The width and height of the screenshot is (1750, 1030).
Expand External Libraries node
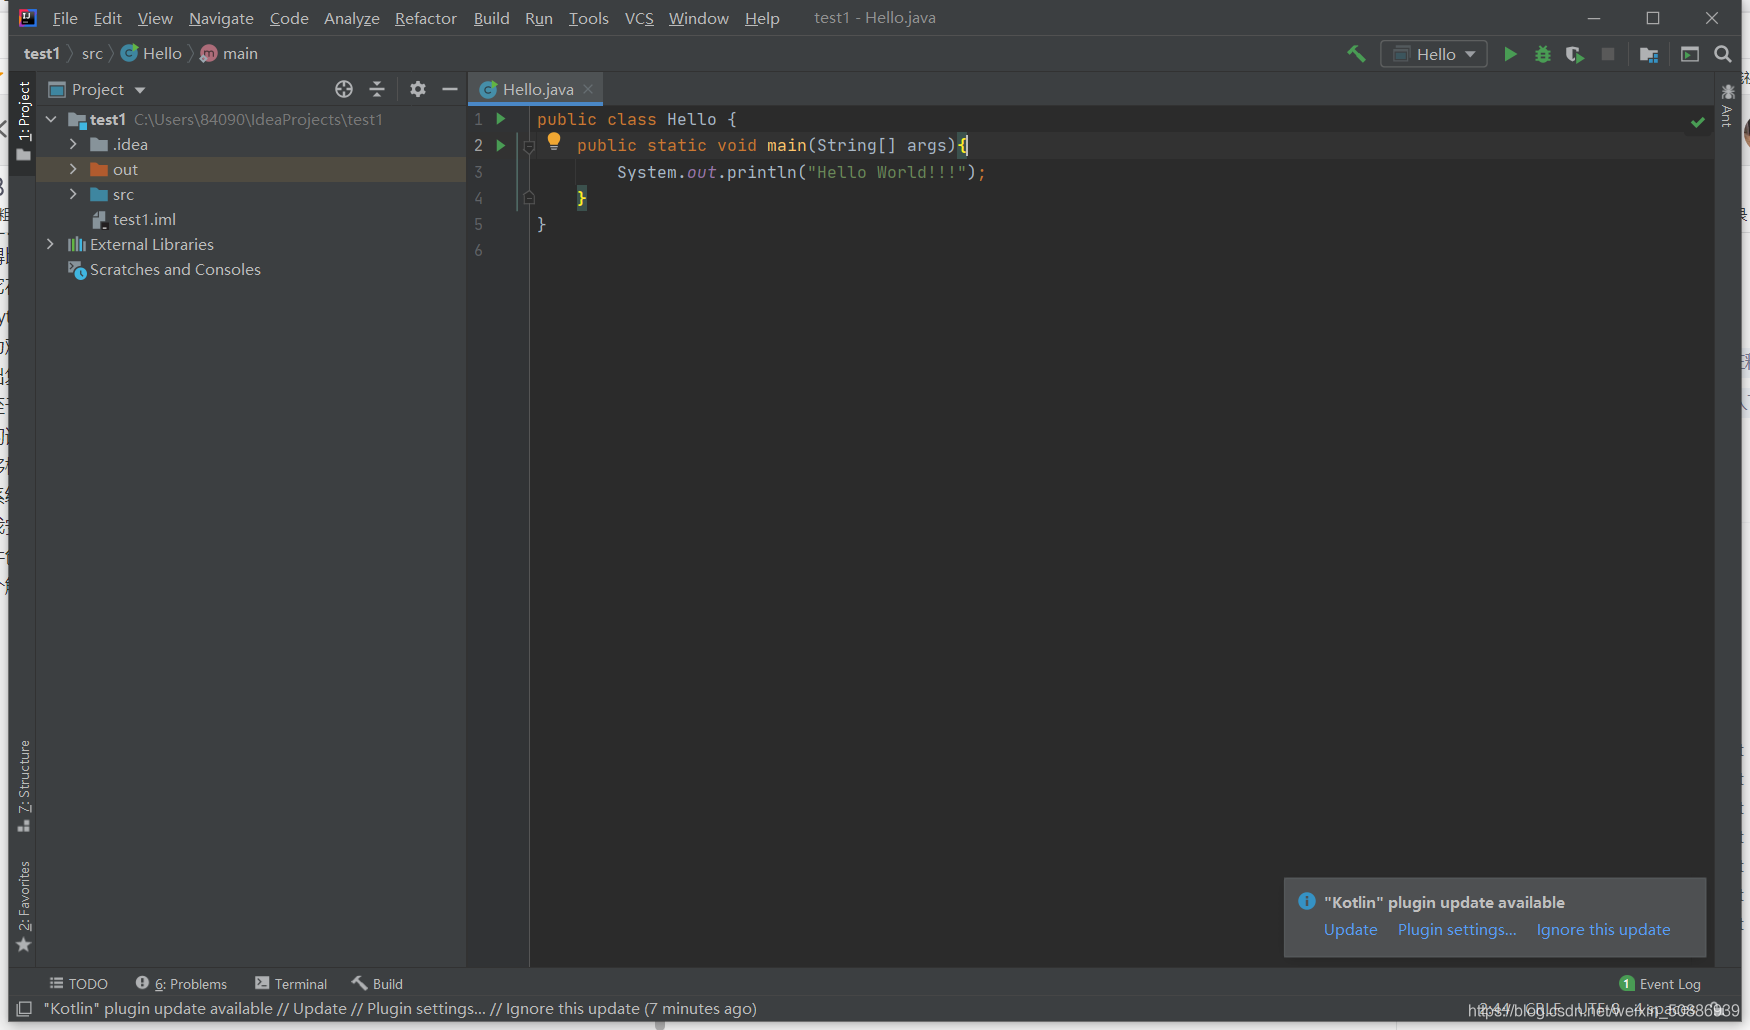click(x=51, y=244)
